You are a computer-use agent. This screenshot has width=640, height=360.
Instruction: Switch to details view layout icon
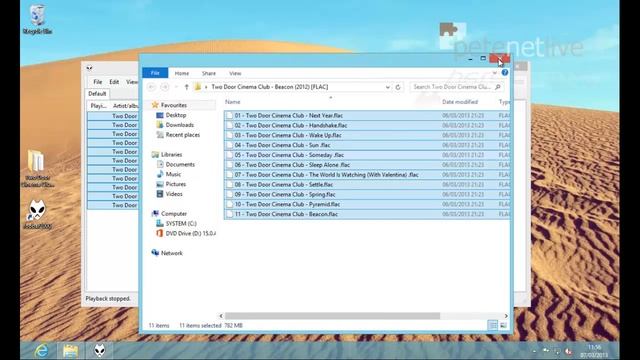click(x=493, y=325)
